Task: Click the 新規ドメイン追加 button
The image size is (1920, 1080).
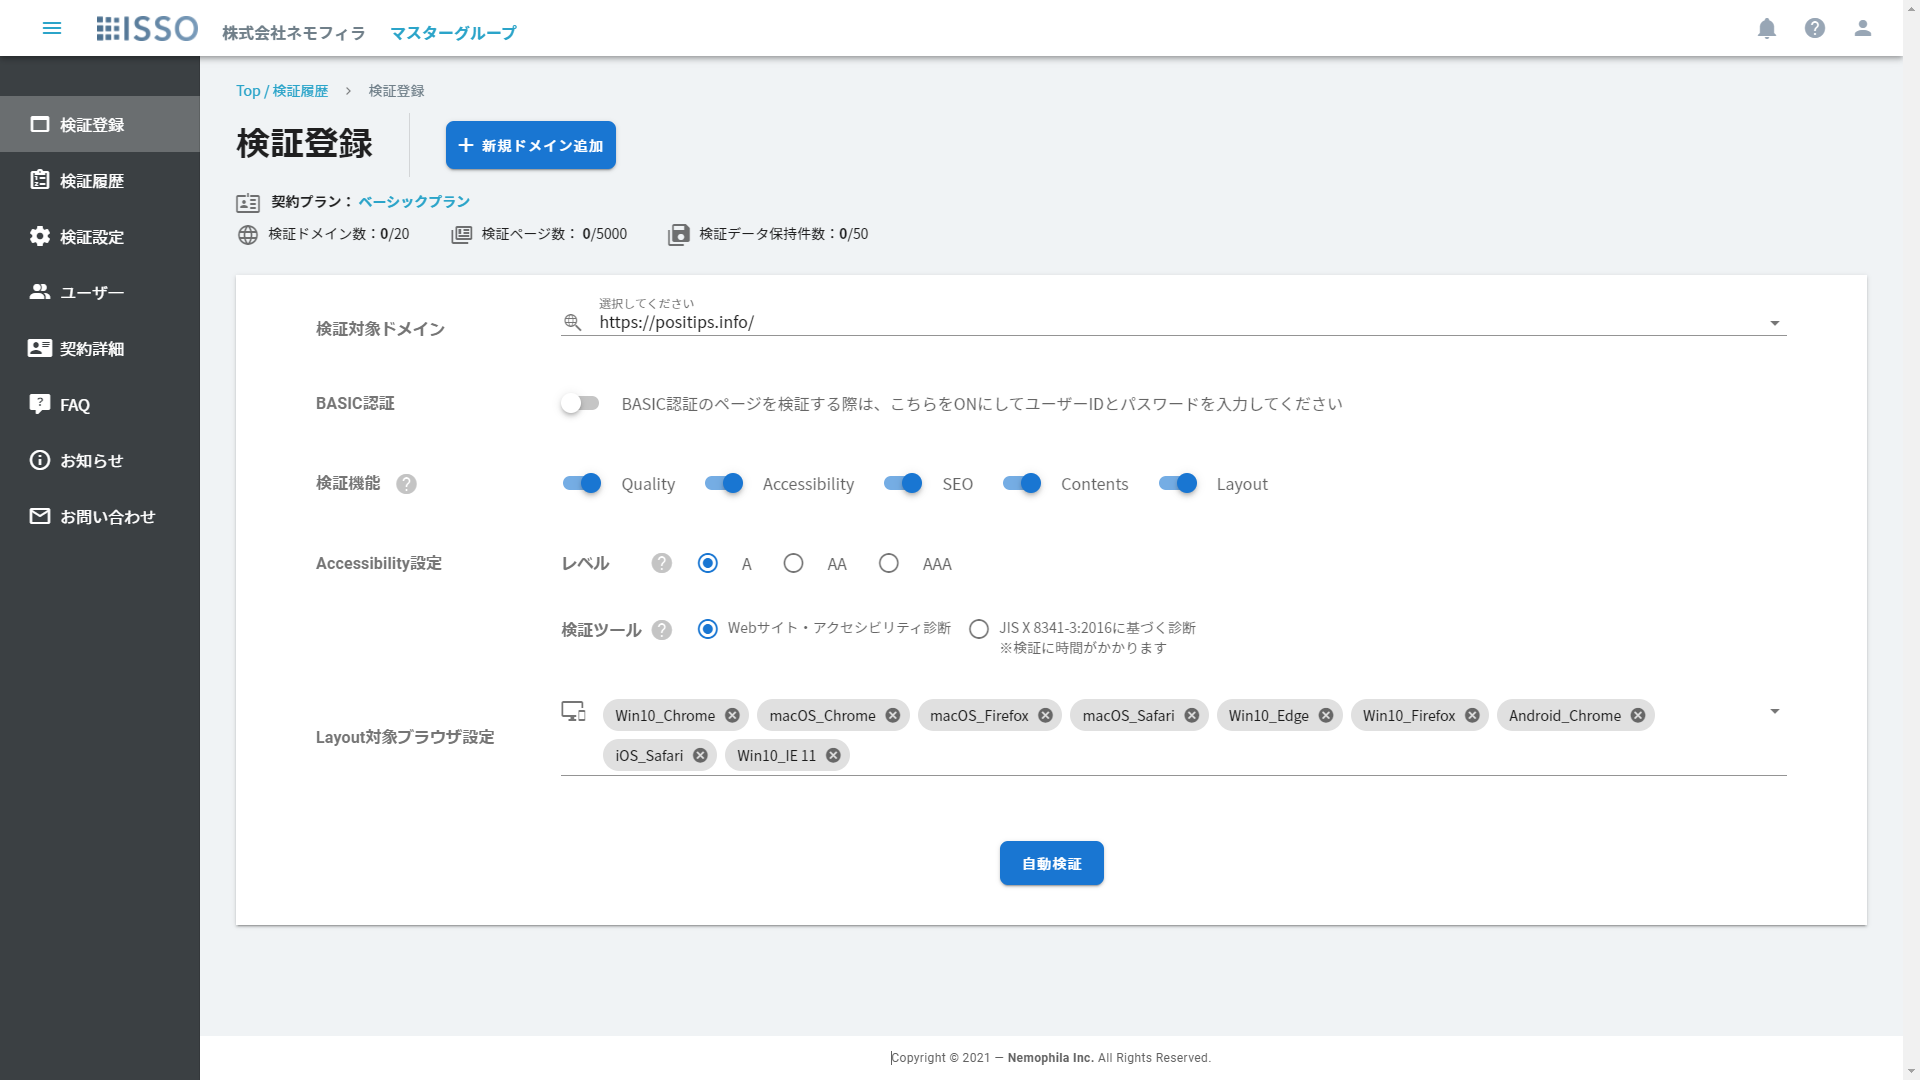Action: coord(531,146)
